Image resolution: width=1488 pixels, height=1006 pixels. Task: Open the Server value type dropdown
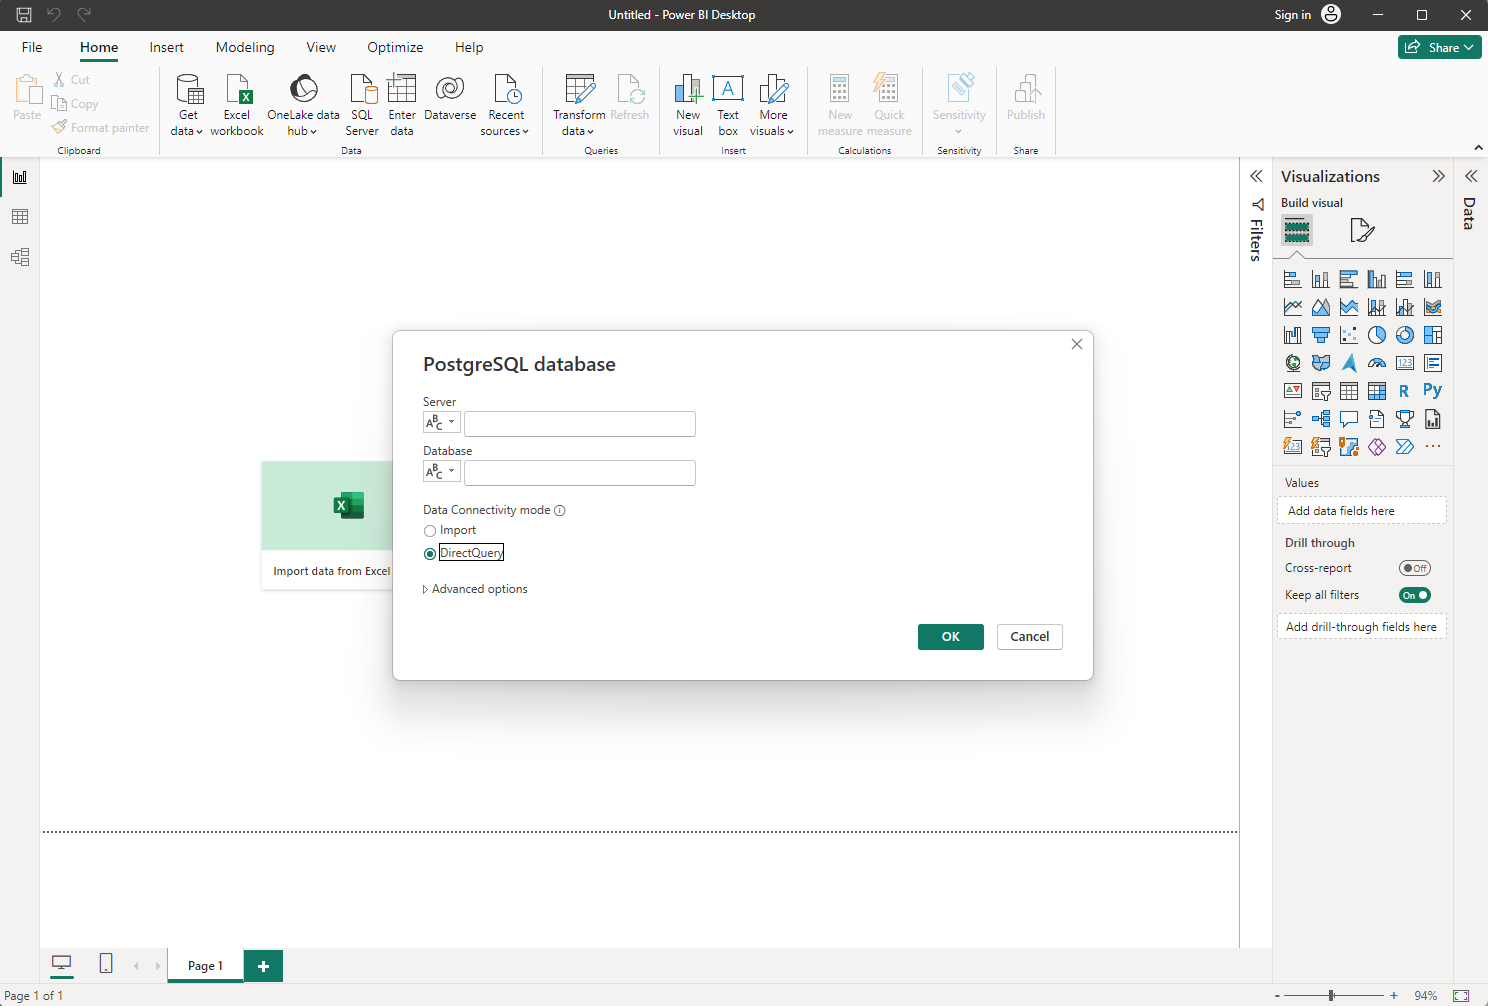click(x=441, y=423)
